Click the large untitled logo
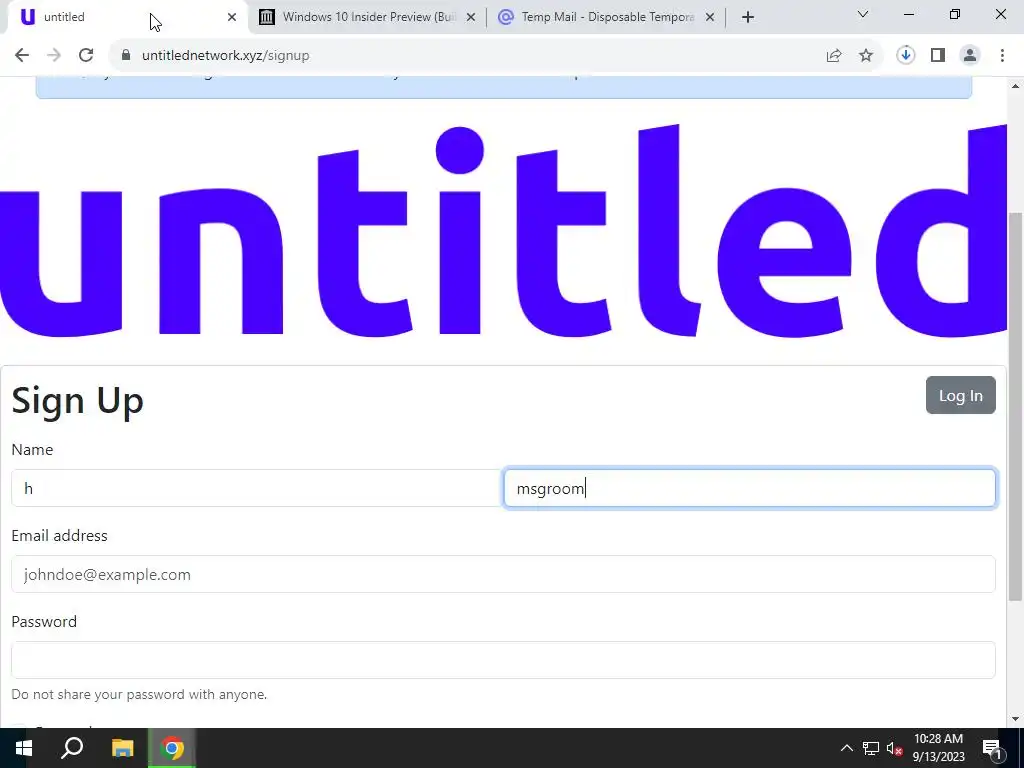 (504, 232)
